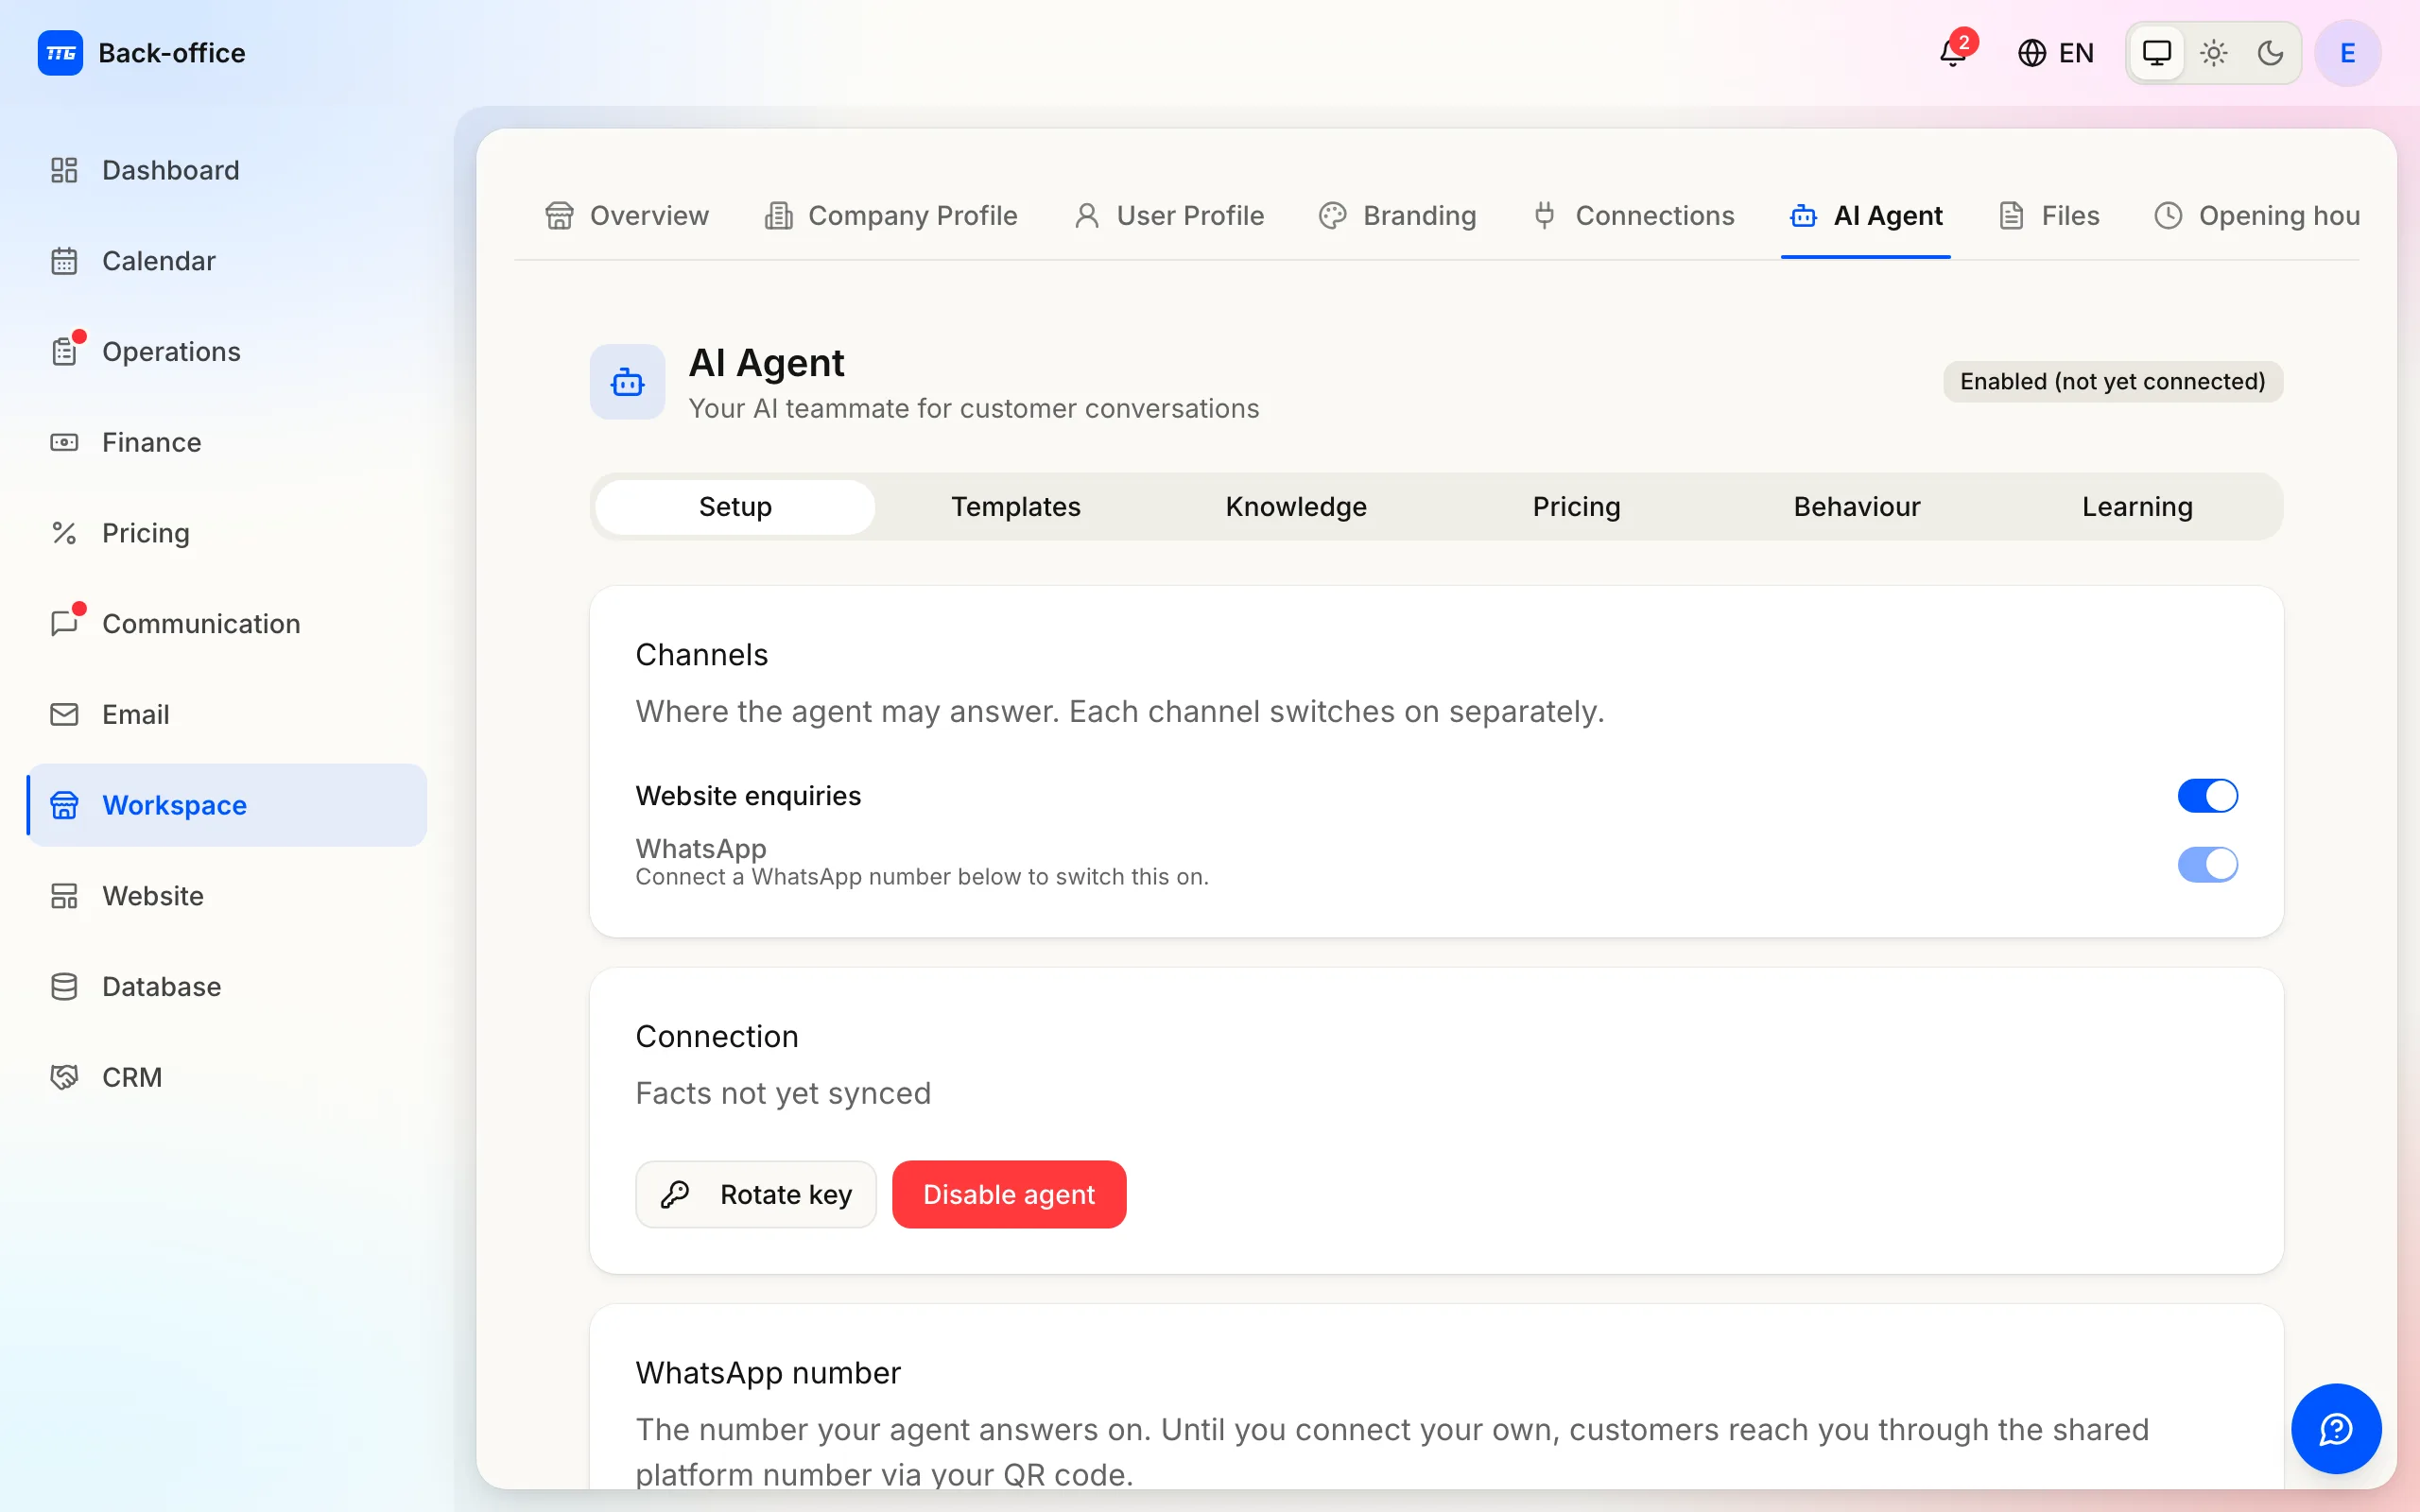This screenshot has width=2420, height=1512.
Task: Open Email in sidebar
Action: pyautogui.click(x=227, y=714)
